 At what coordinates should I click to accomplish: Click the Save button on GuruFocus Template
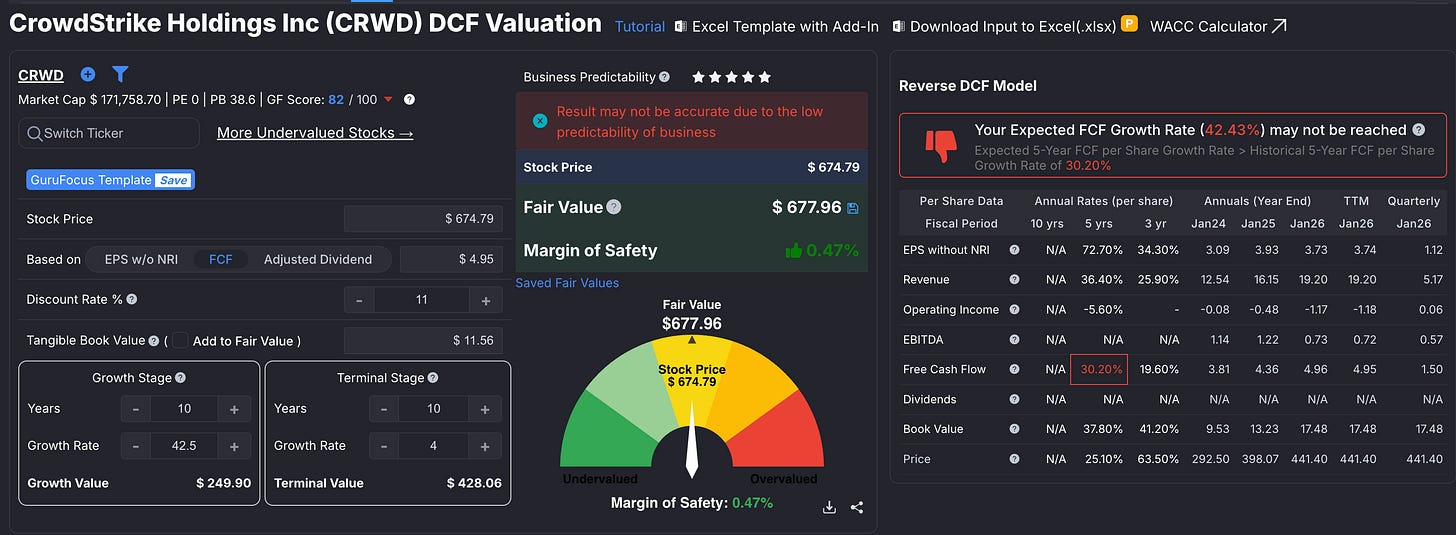(x=173, y=180)
